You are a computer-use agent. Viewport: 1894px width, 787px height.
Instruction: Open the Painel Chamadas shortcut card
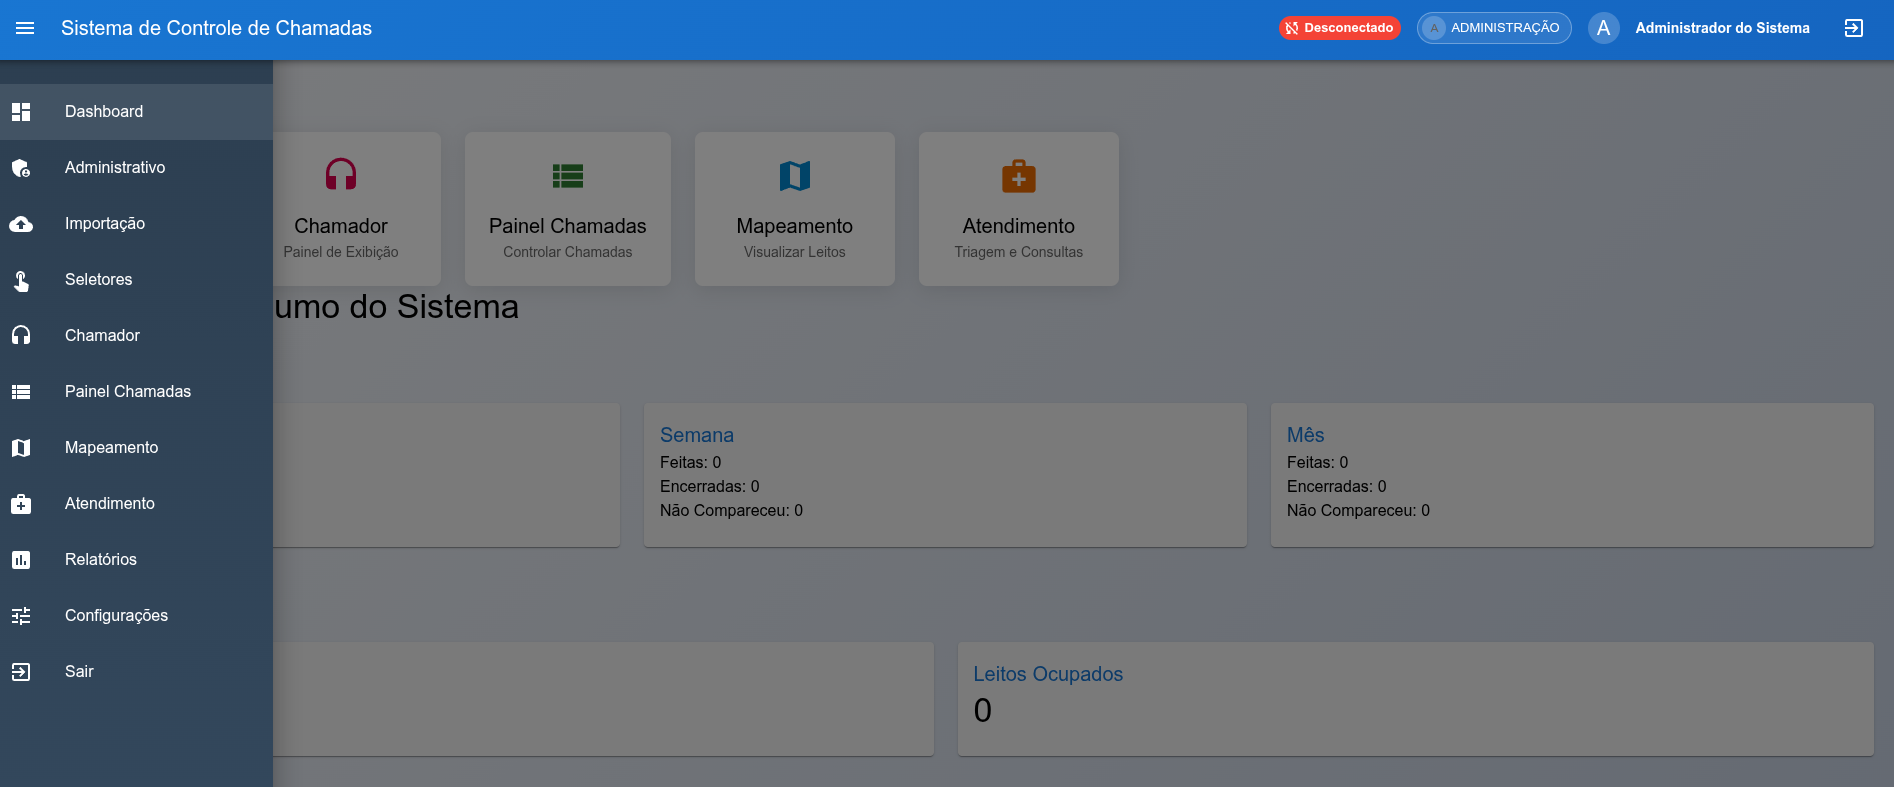pos(567,209)
